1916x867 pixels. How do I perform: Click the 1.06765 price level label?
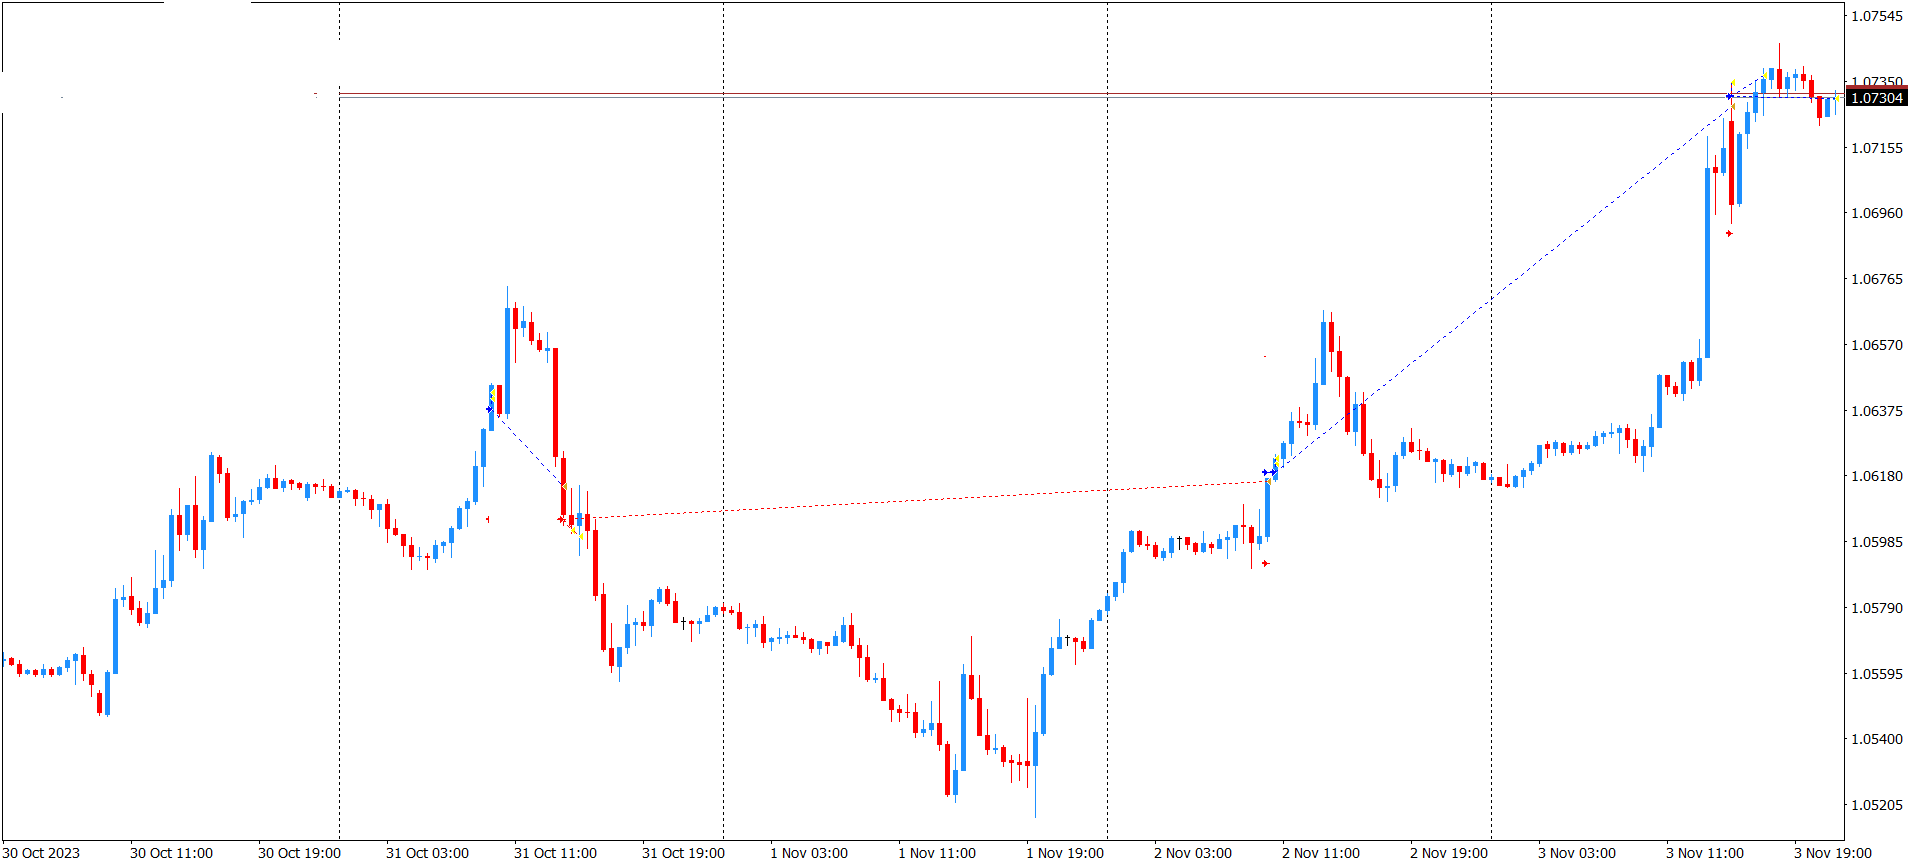coord(1877,279)
